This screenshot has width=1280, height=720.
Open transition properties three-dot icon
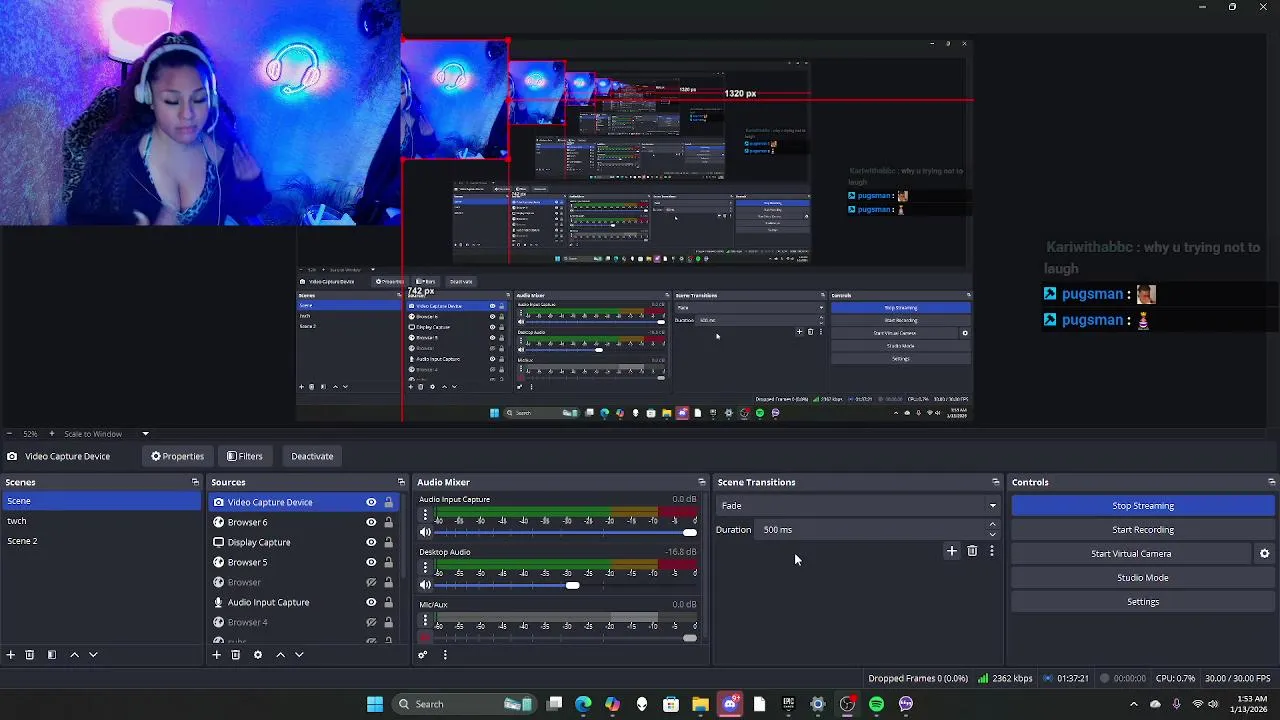click(992, 551)
